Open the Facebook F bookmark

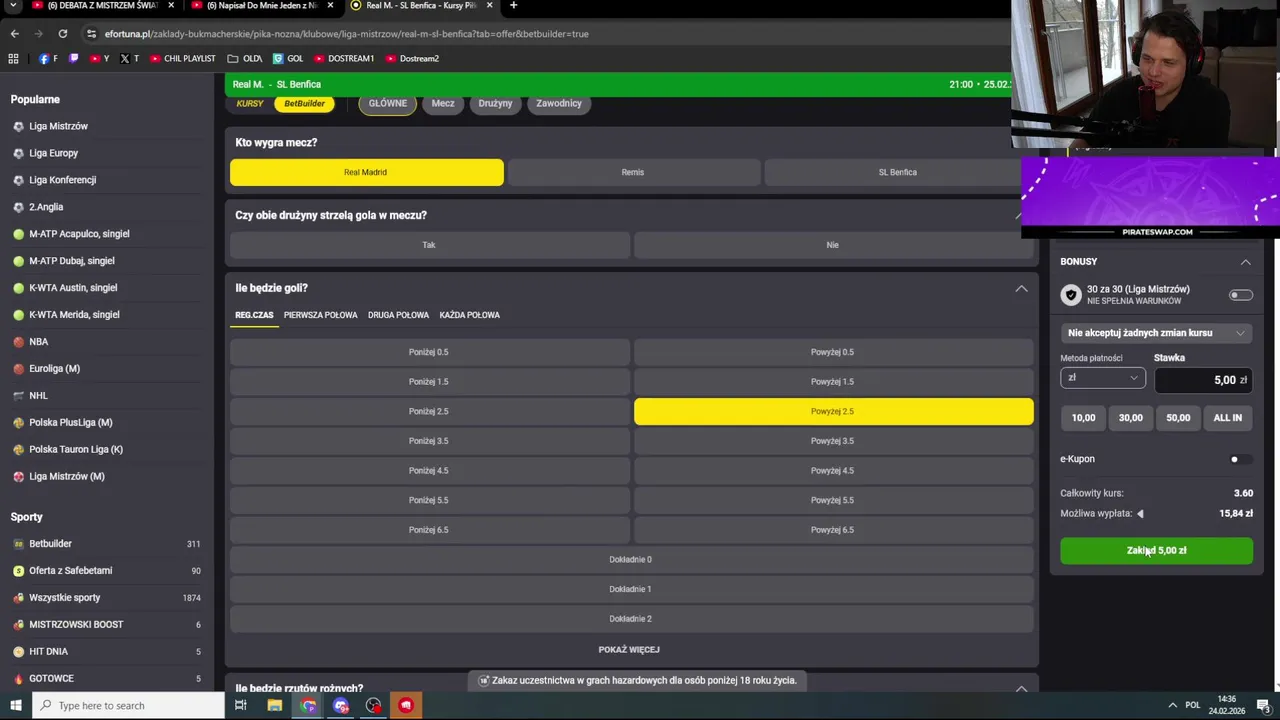[x=48, y=59]
